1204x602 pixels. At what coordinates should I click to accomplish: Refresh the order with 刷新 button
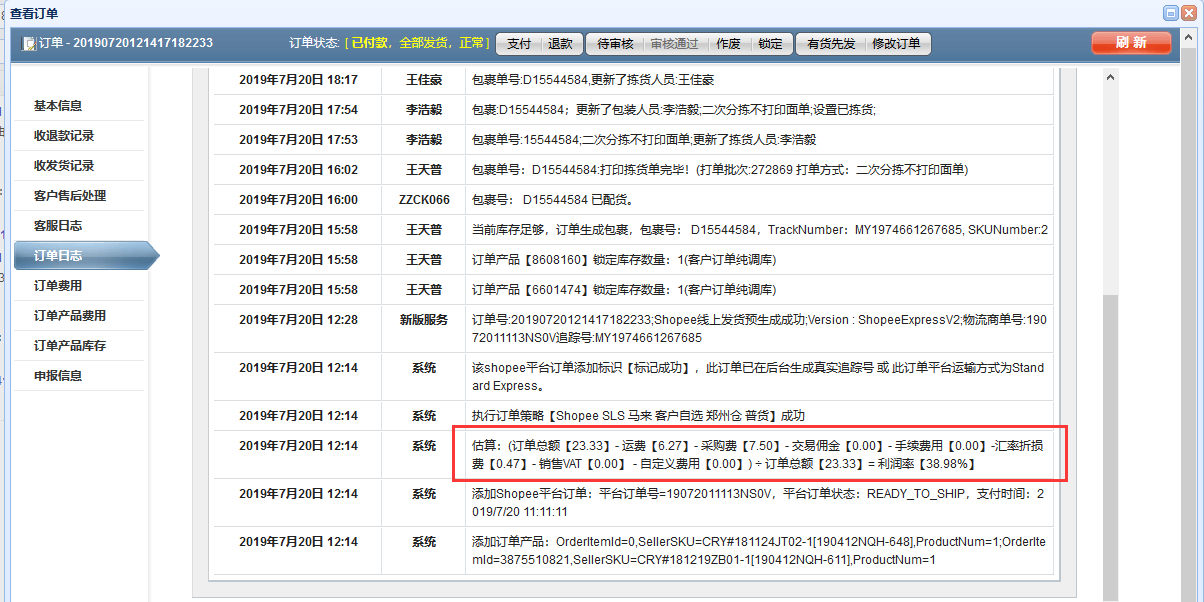tap(1131, 43)
